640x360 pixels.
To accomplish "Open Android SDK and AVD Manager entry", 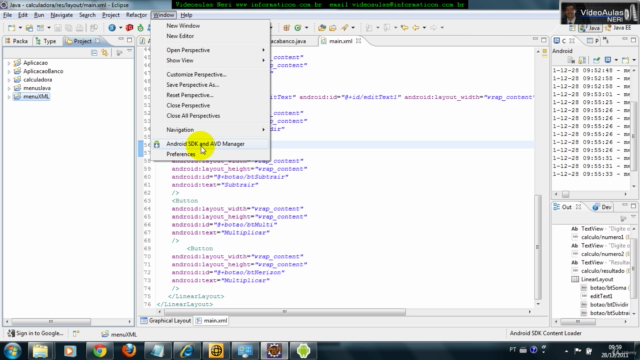I will 205,144.
